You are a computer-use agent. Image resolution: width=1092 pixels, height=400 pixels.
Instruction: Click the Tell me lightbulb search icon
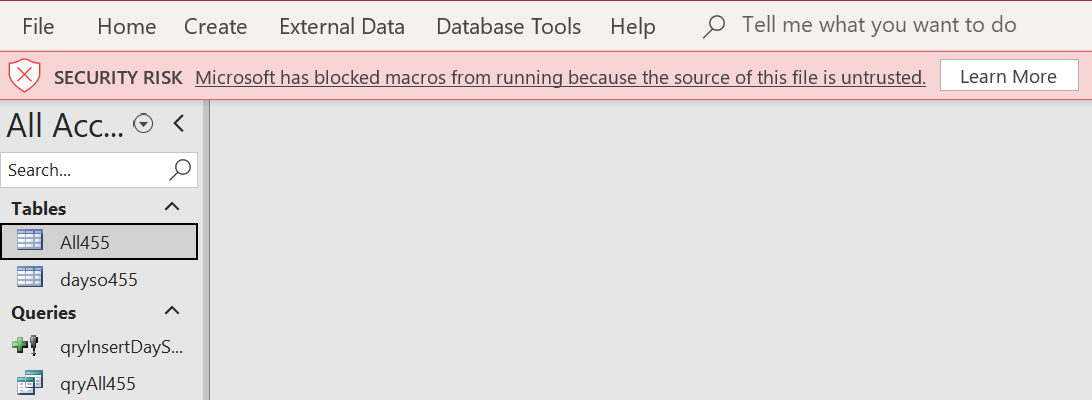tap(714, 27)
